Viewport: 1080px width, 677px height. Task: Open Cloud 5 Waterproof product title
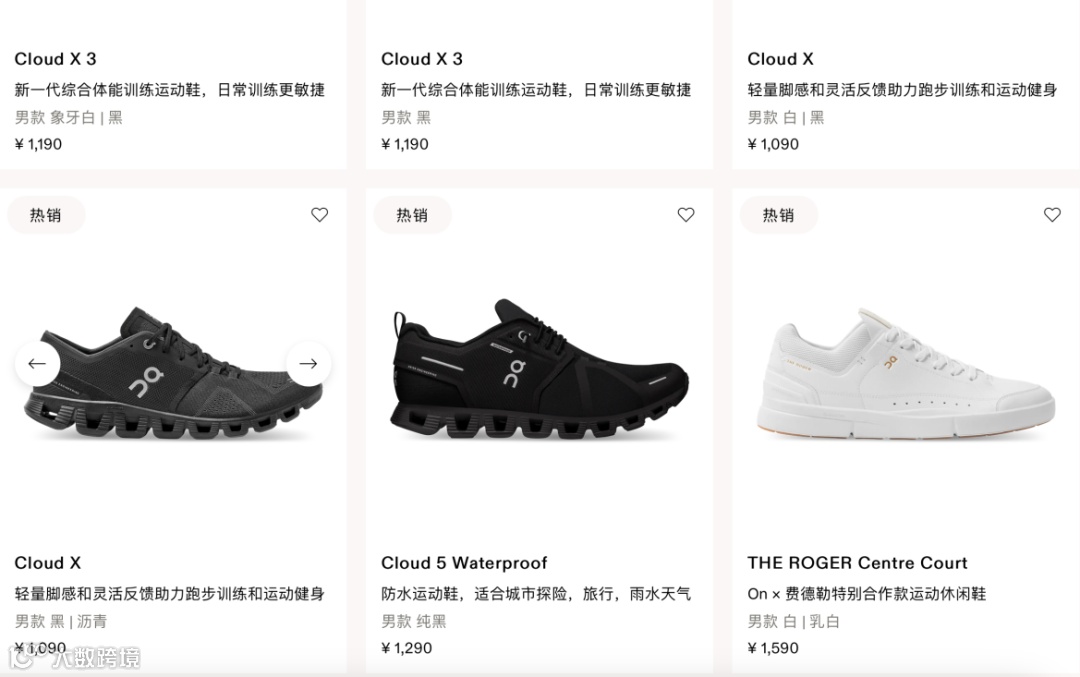[464, 563]
